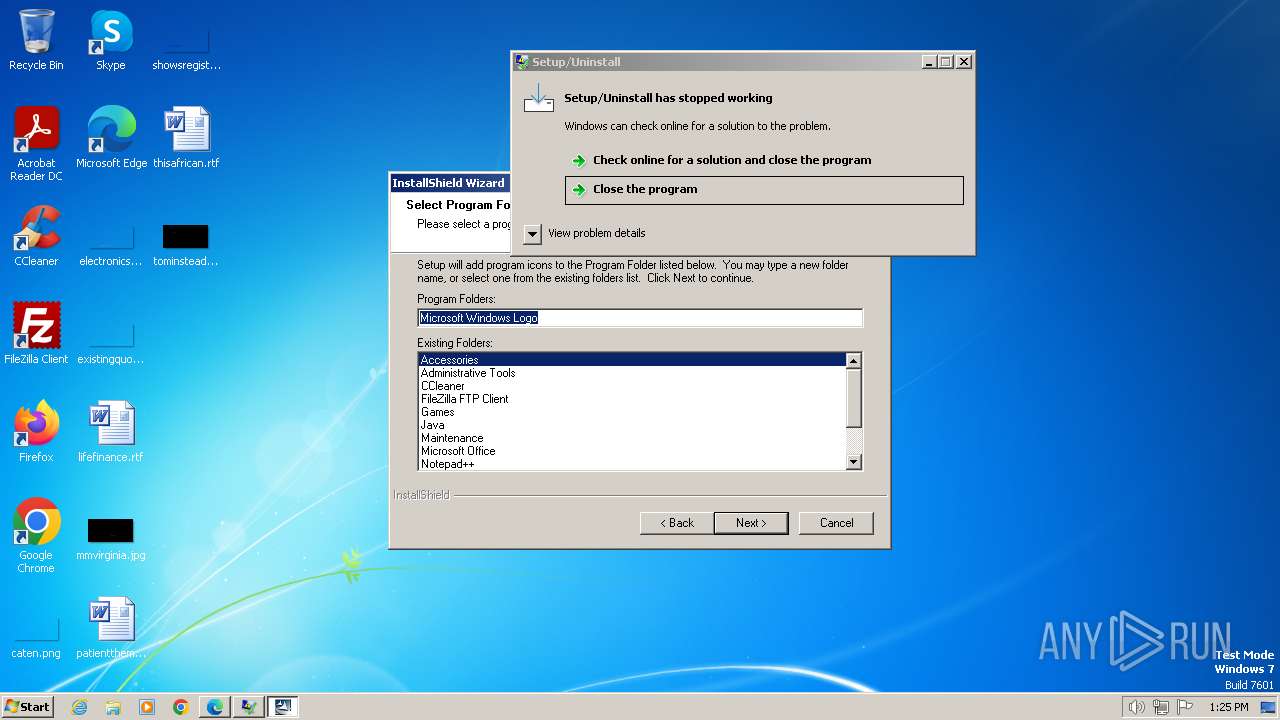Expand View problem details
1280x720 pixels.
point(532,233)
